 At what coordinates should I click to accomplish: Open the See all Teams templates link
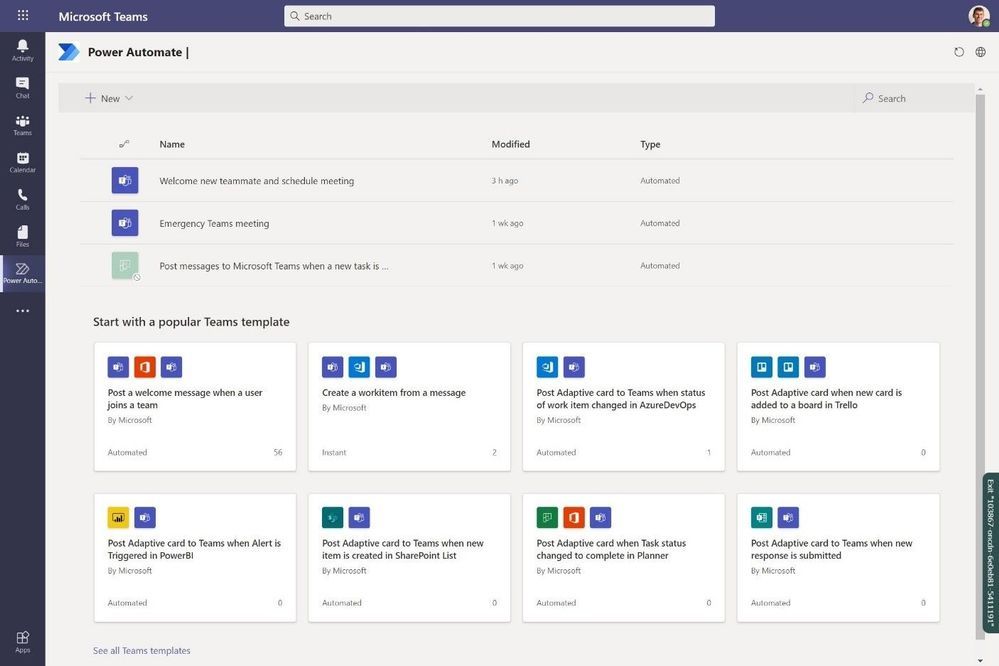(x=141, y=648)
